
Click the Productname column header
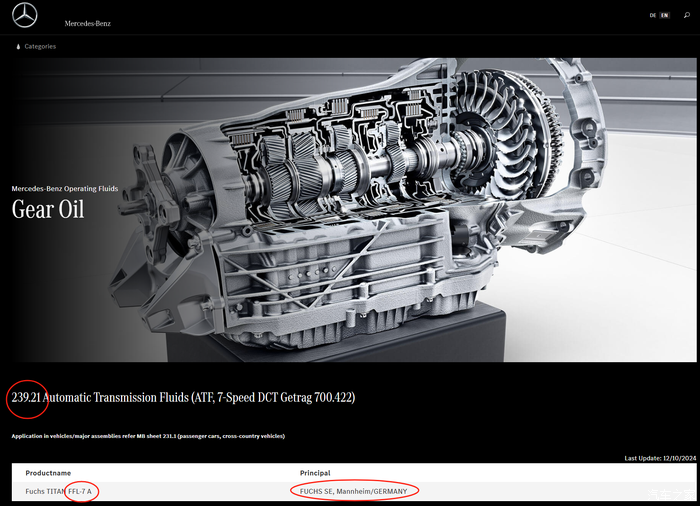point(48,473)
